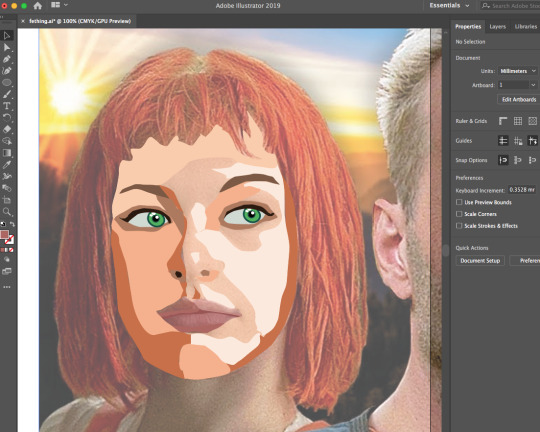Select the Pen tool
The height and width of the screenshot is (432, 540).
pos(7,59)
